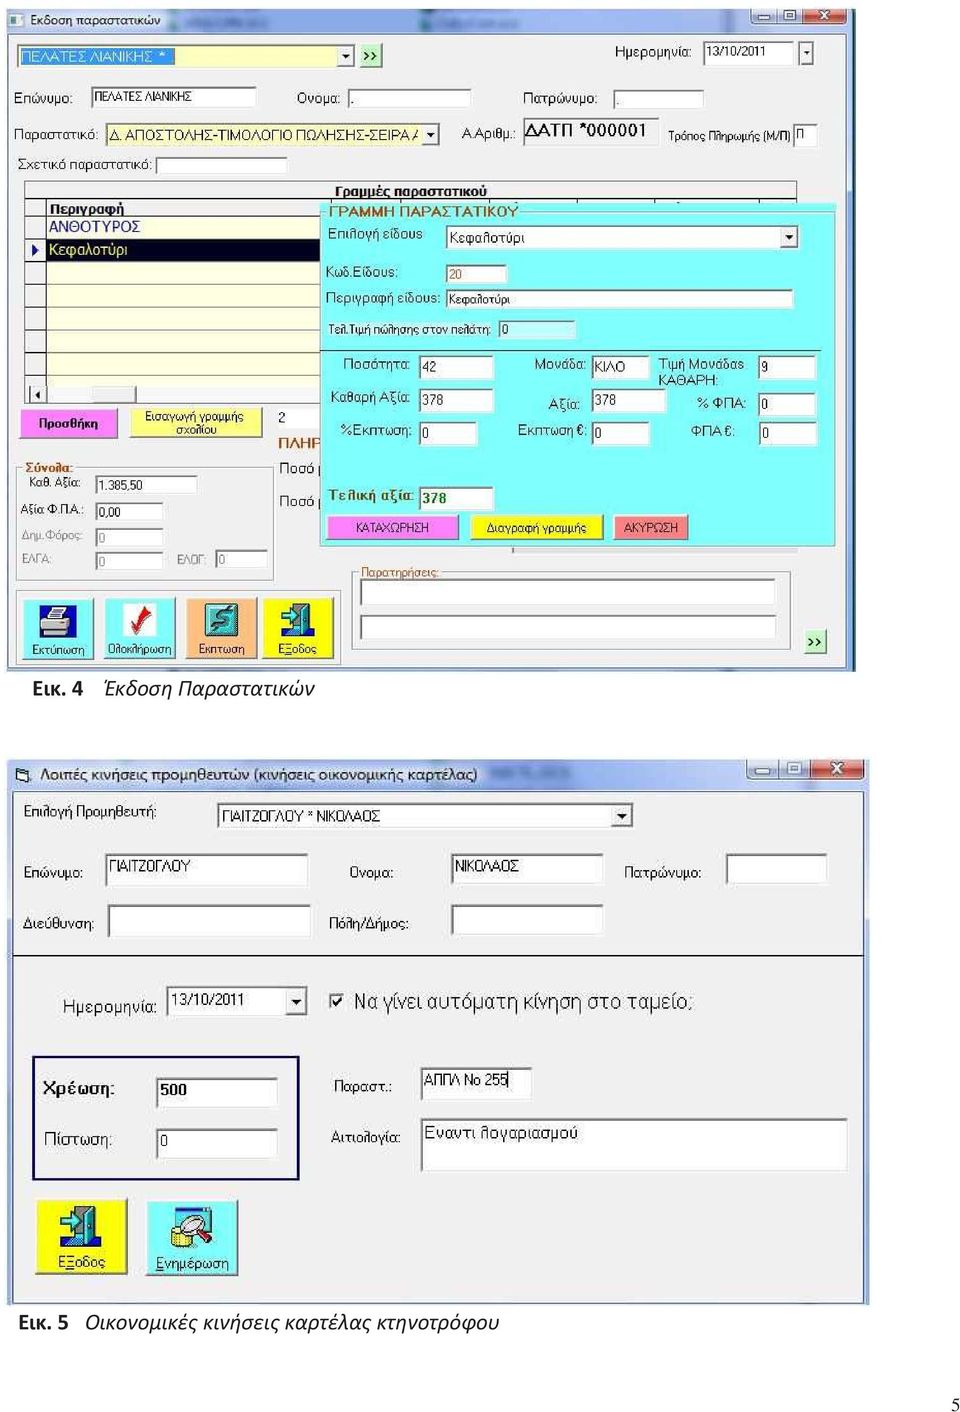Click the Προσθήκη button
This screenshot has width=960, height=1412.
[x=69, y=423]
